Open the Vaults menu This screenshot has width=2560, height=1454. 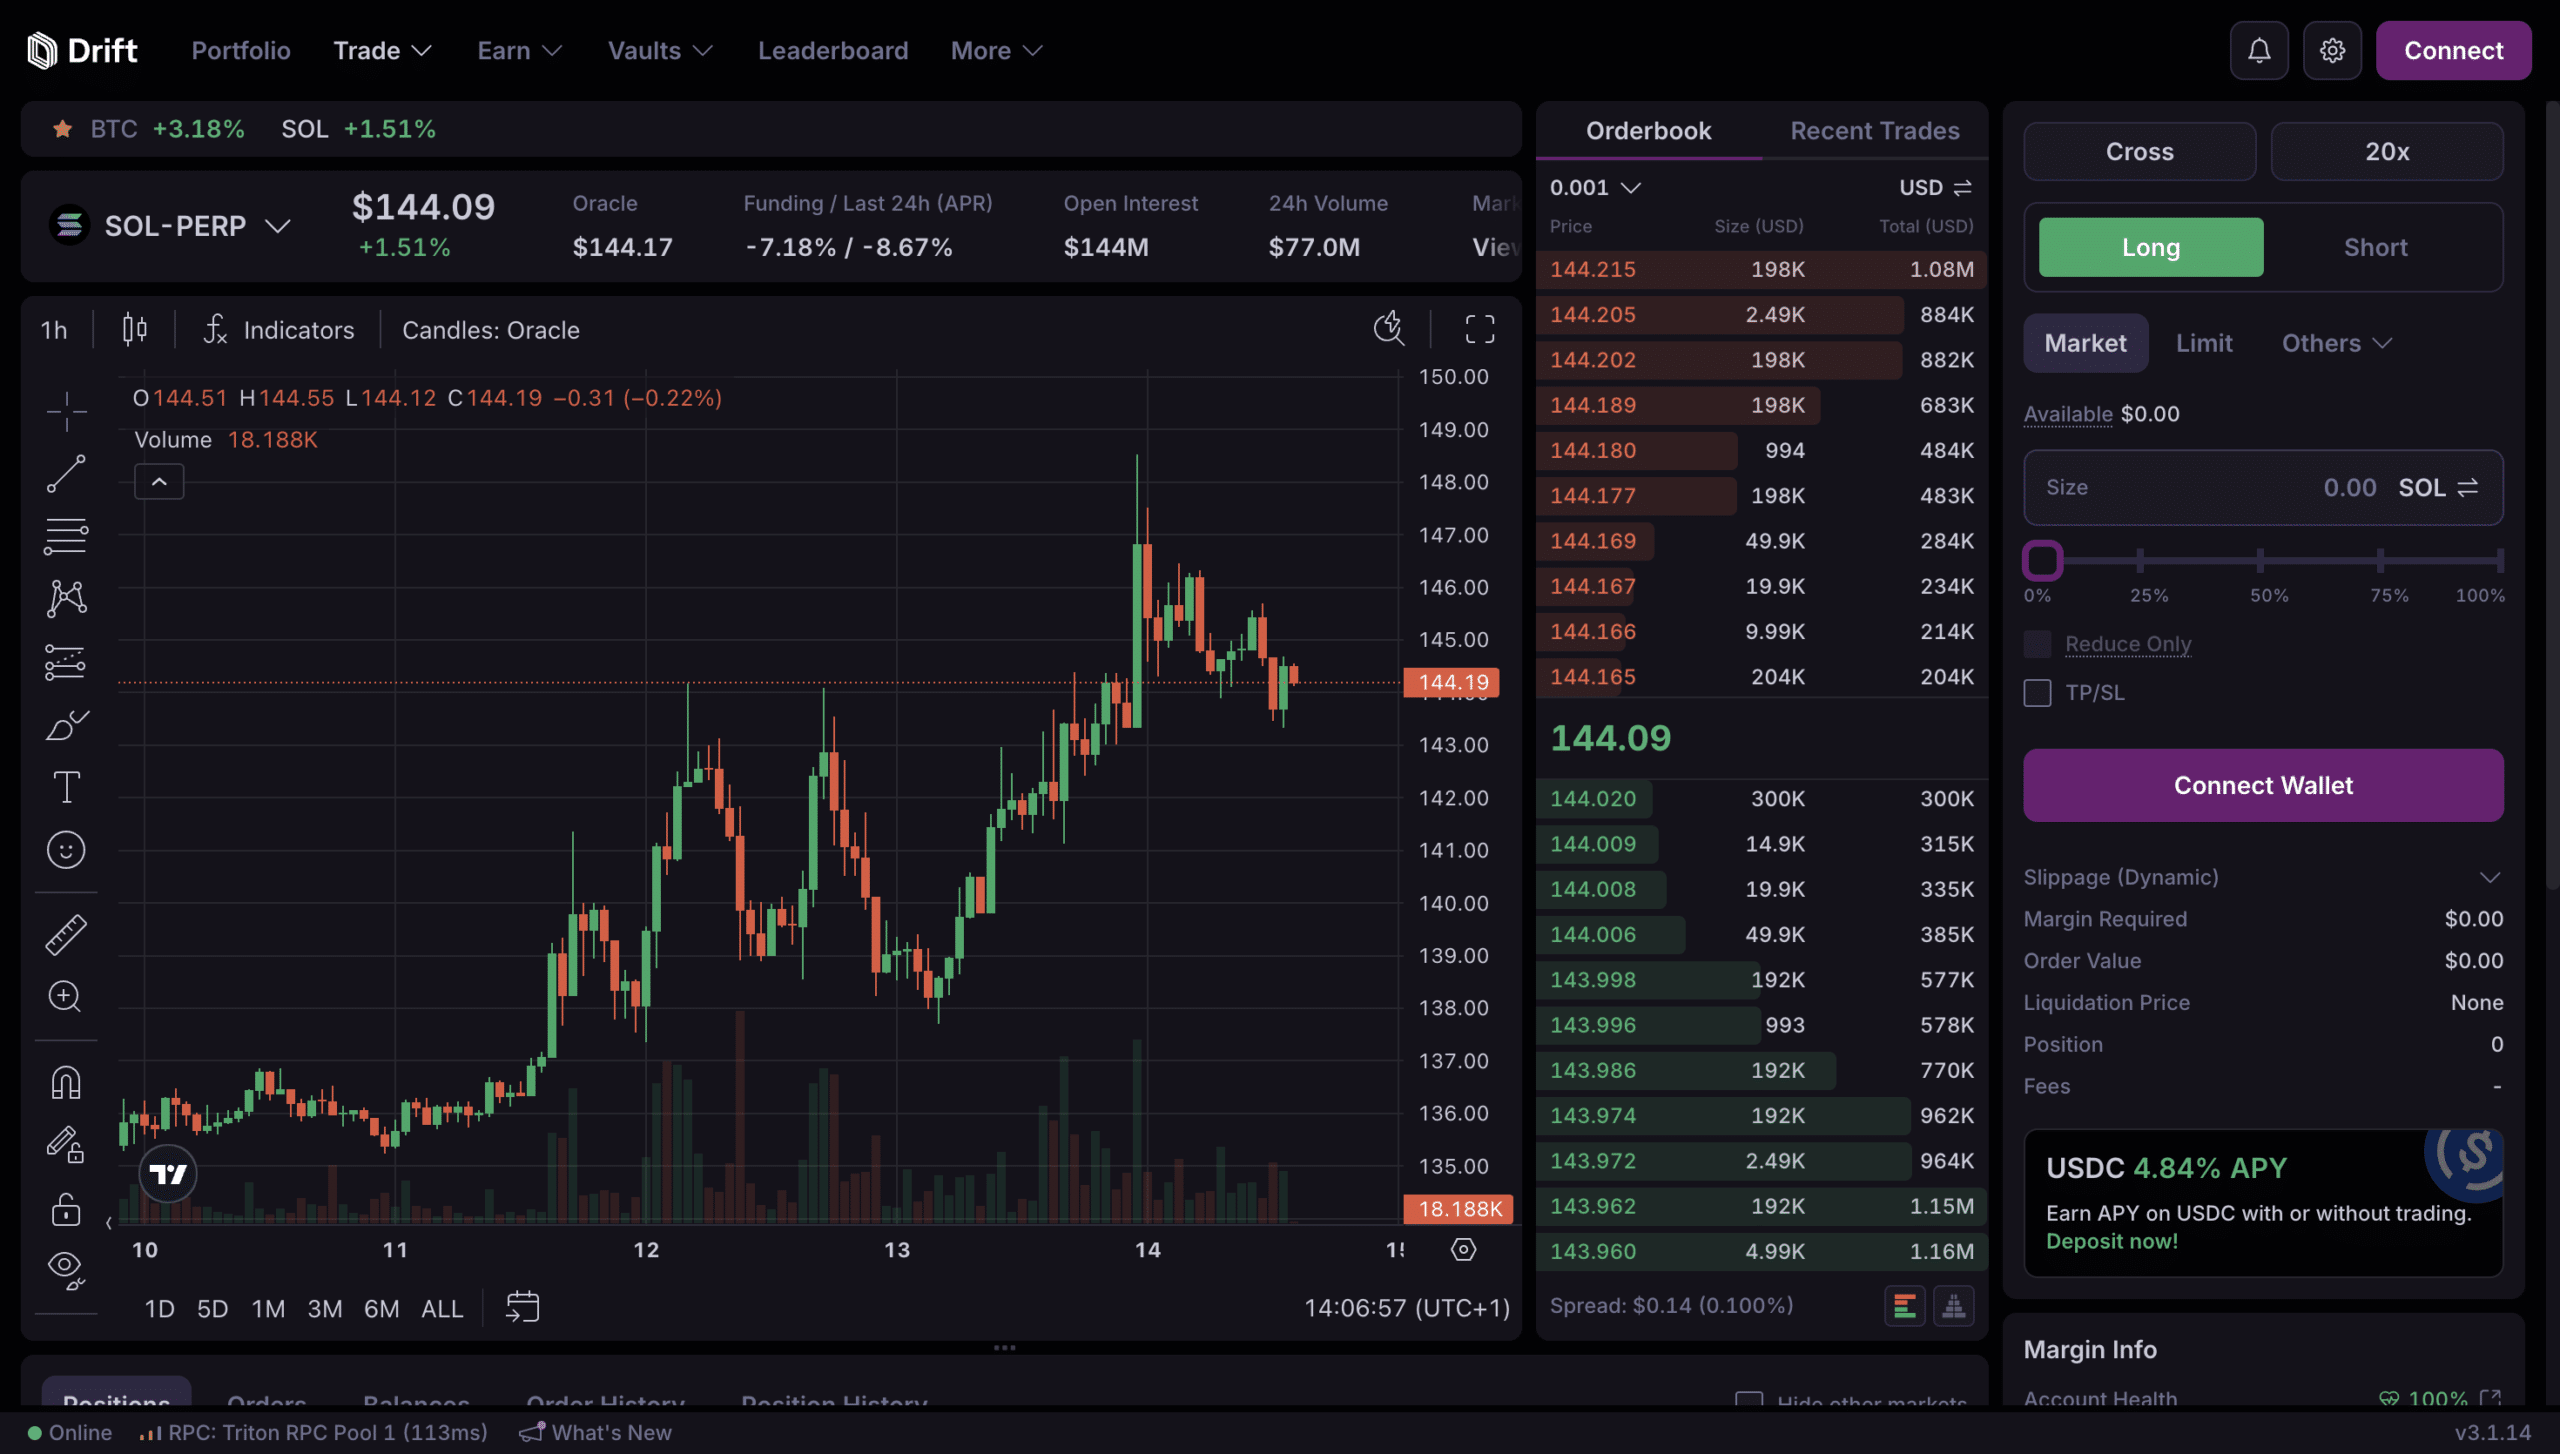click(659, 50)
